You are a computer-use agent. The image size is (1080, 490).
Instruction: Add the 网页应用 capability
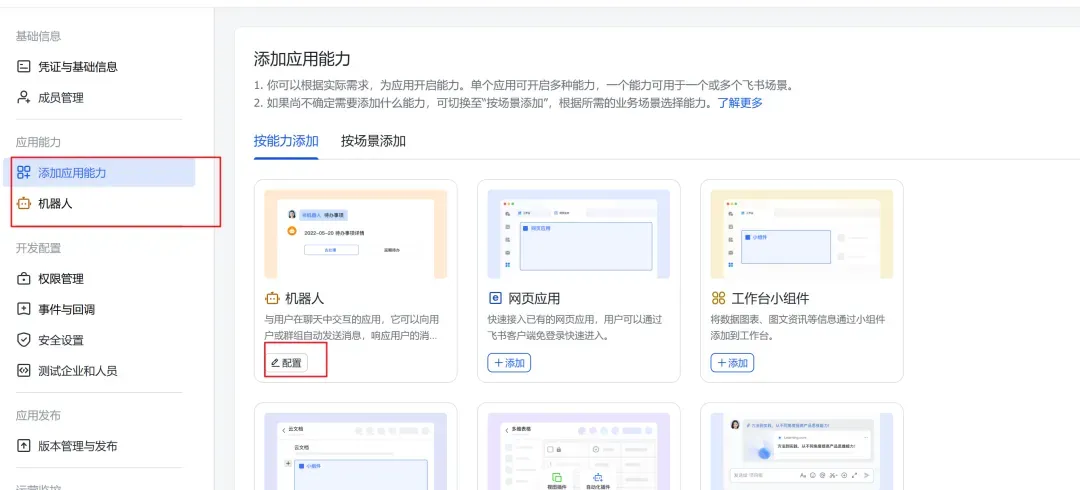pyautogui.click(x=509, y=363)
